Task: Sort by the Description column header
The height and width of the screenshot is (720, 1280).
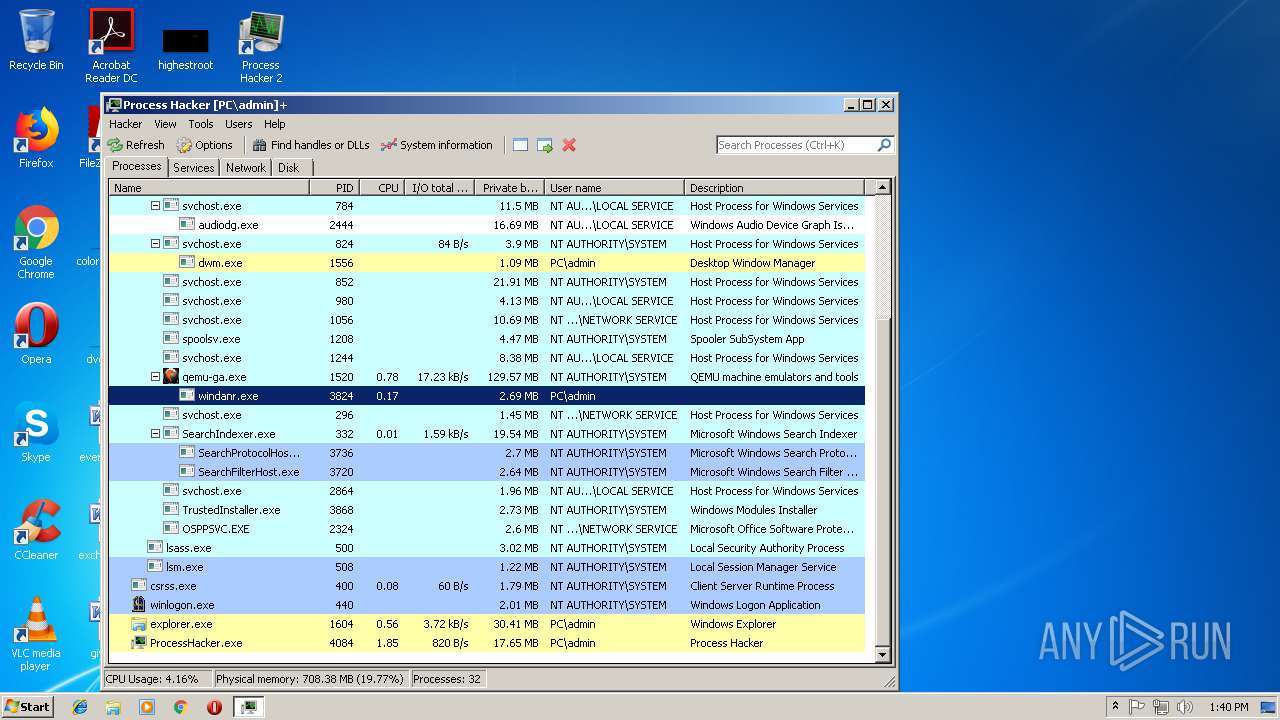Action: coord(775,187)
